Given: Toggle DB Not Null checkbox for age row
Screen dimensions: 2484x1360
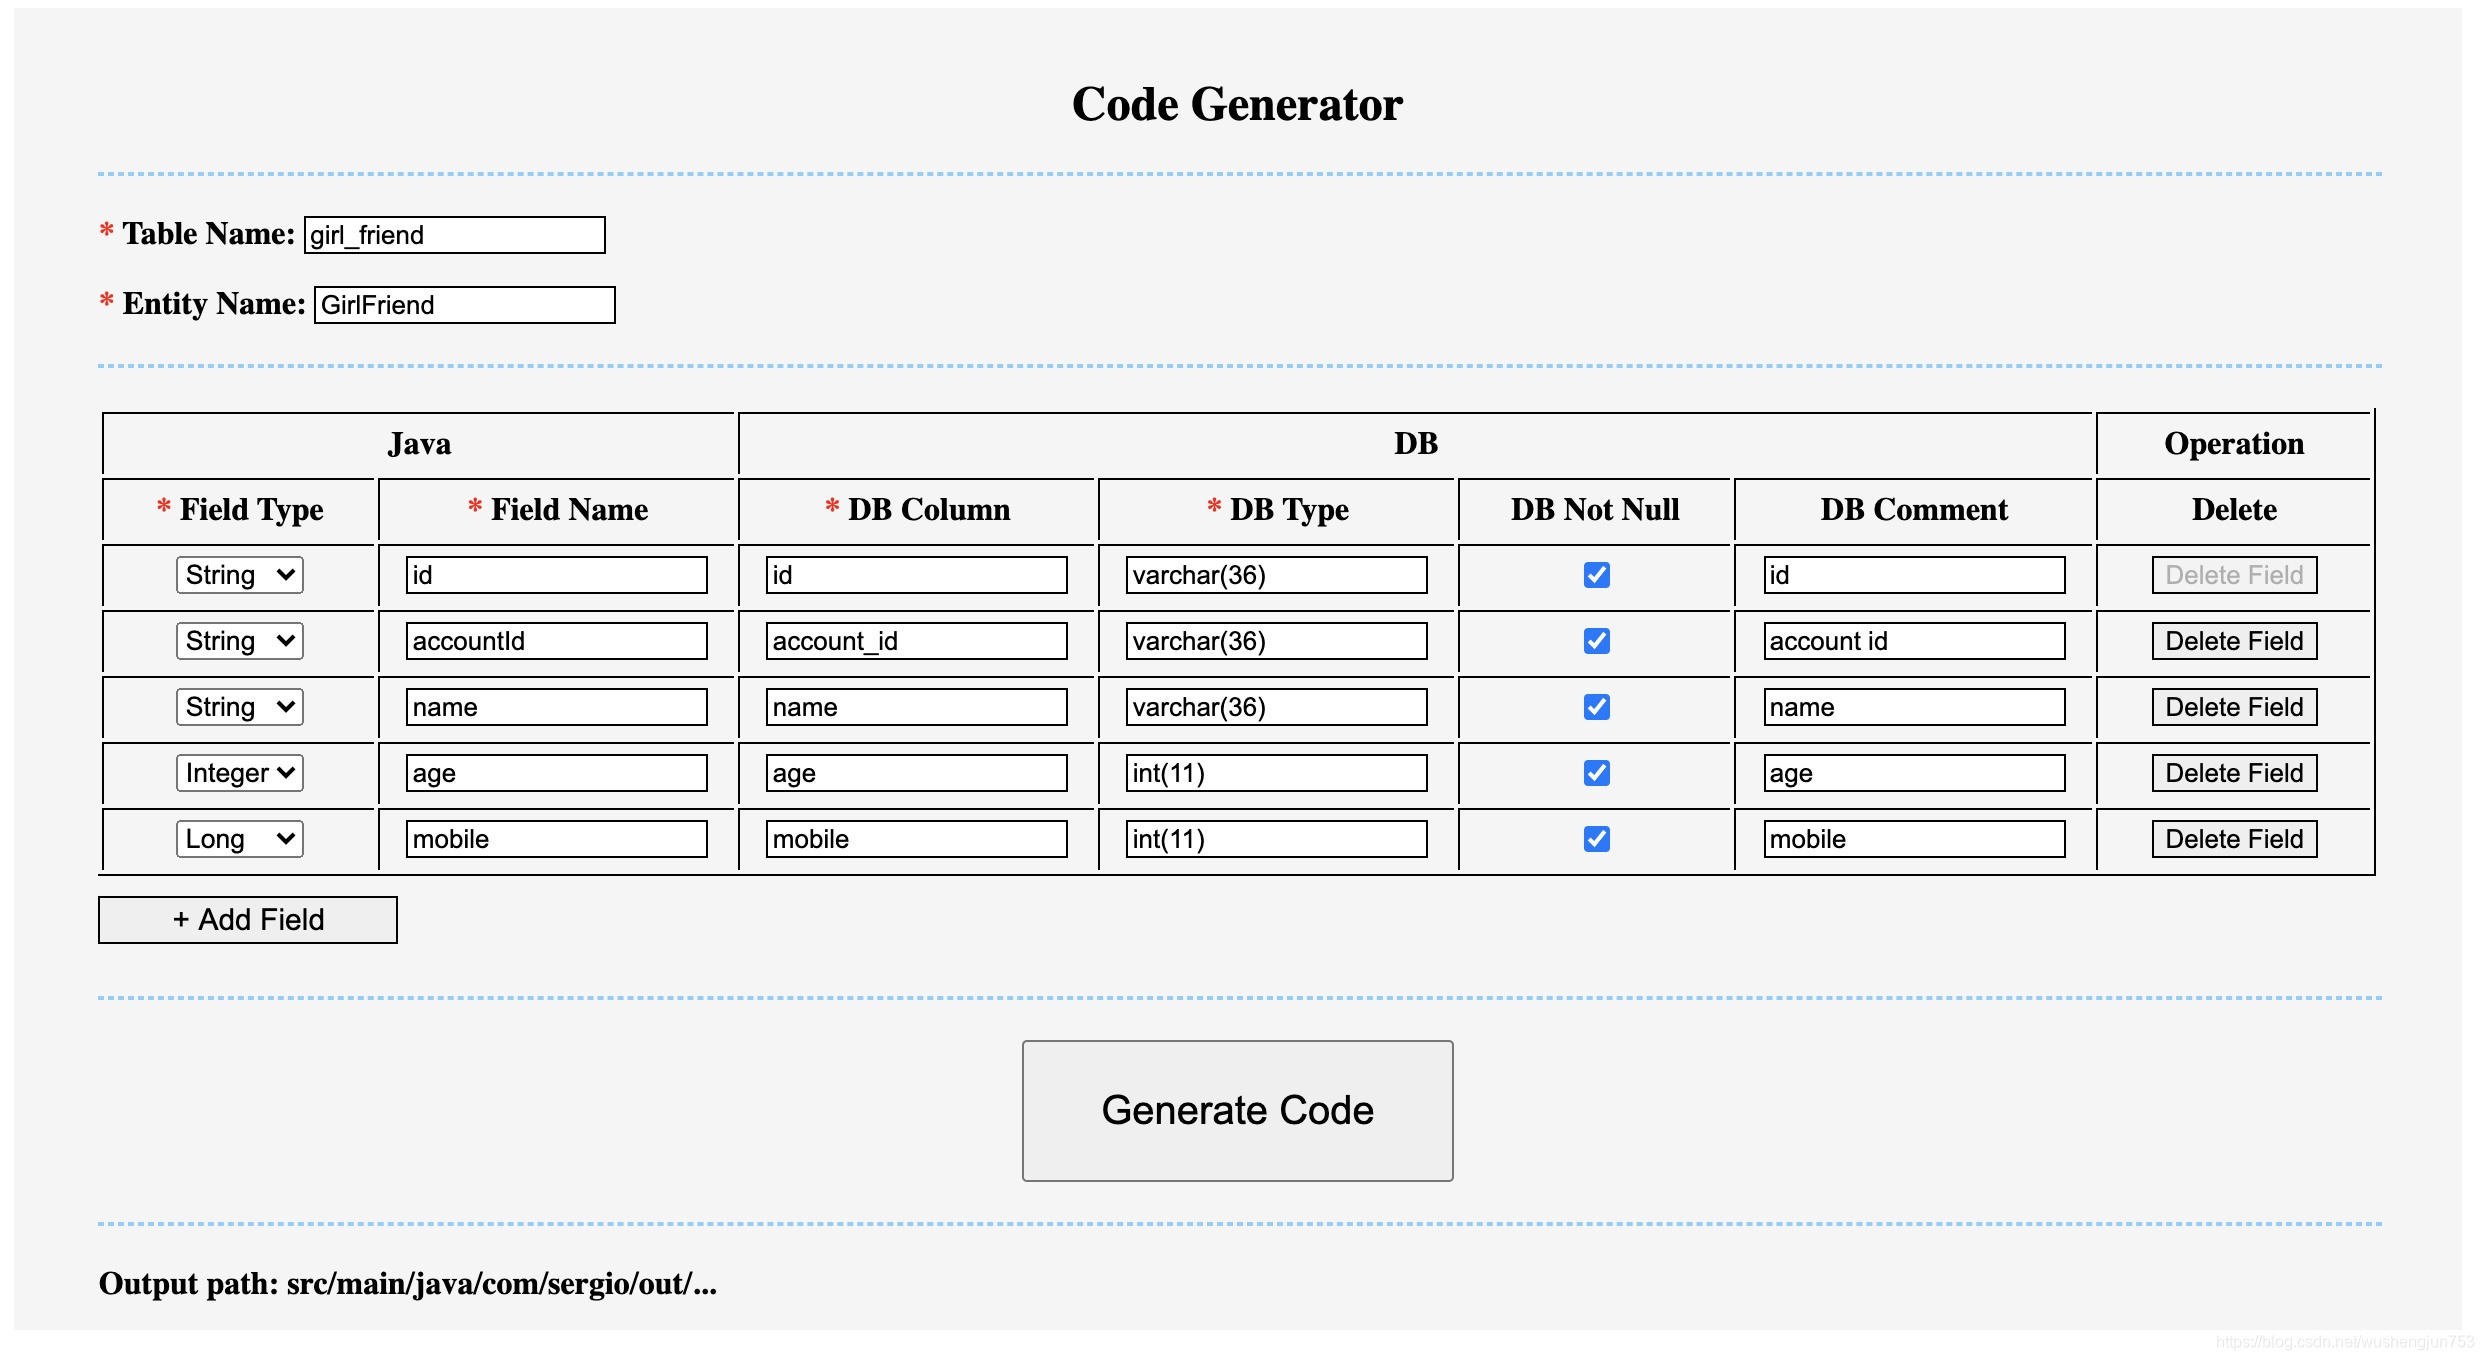Looking at the screenshot, I should pyautogui.click(x=1596, y=773).
